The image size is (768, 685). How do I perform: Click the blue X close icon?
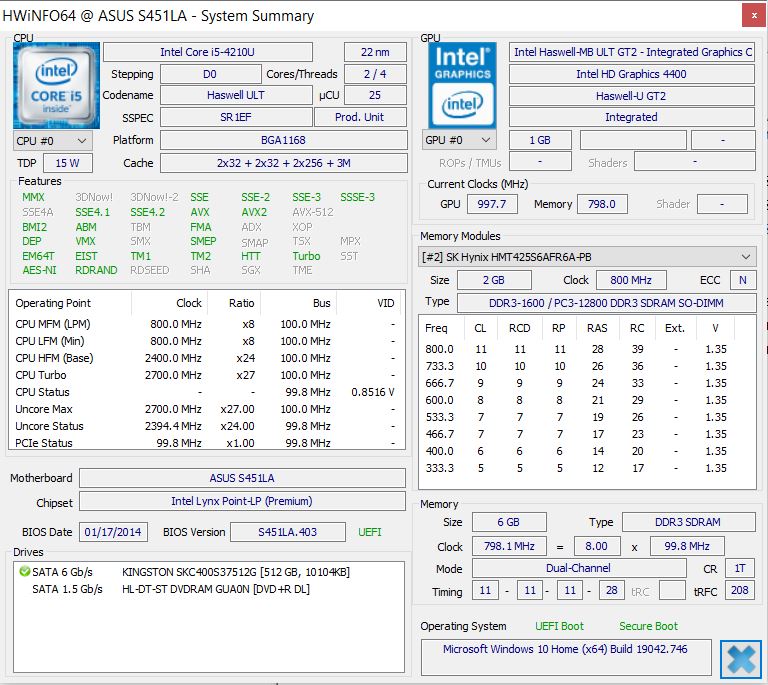coord(742,659)
